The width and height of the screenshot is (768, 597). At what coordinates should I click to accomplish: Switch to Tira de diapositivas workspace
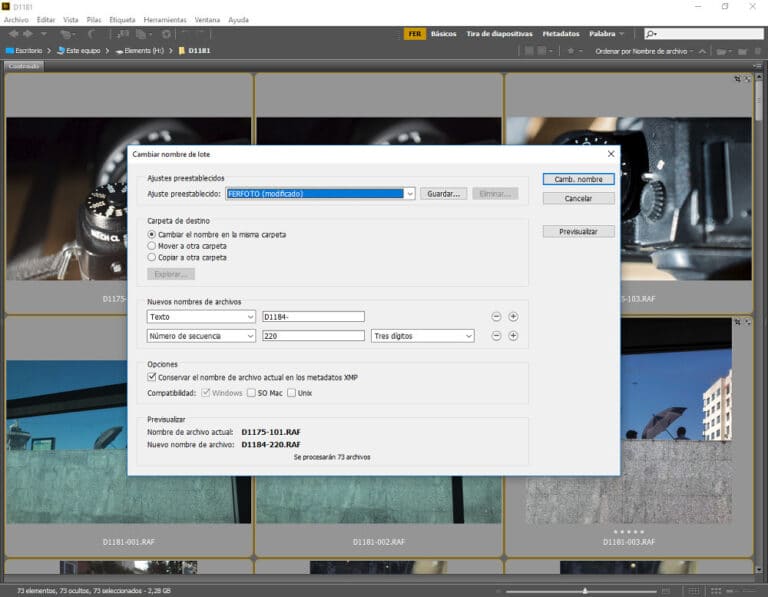pyautogui.click(x=499, y=34)
